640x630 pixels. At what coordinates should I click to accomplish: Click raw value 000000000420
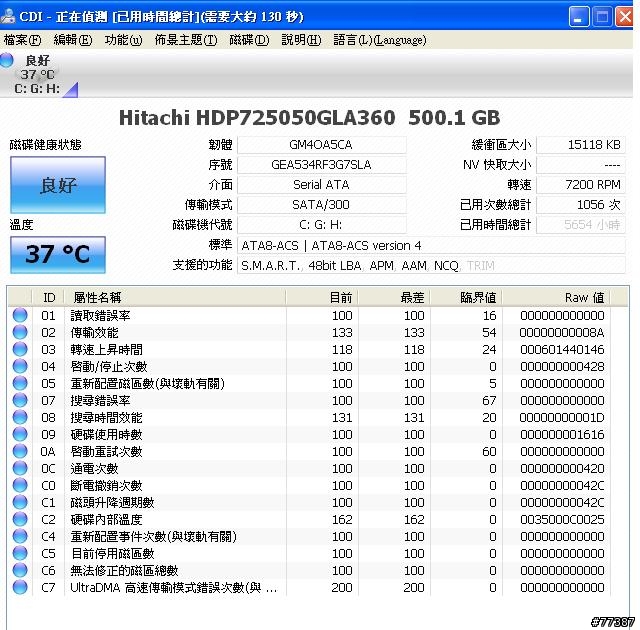[562, 468]
